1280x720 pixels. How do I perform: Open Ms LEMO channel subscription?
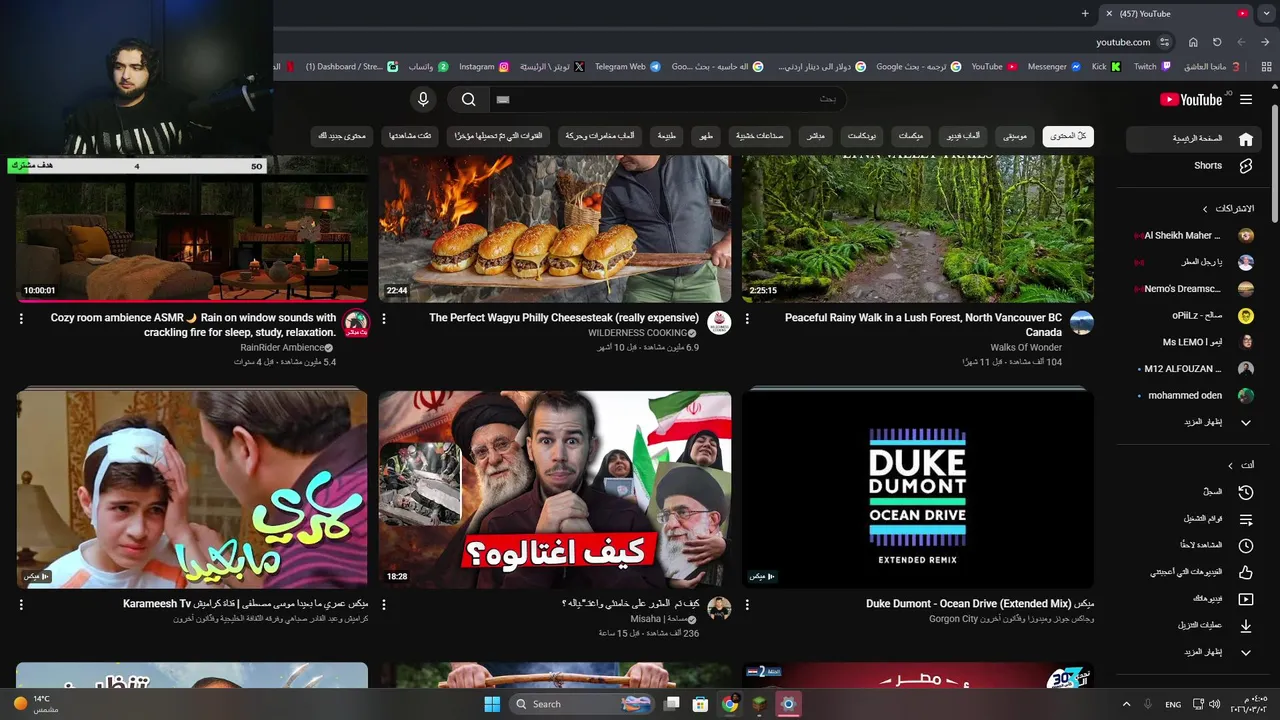pyautogui.click(x=1193, y=342)
